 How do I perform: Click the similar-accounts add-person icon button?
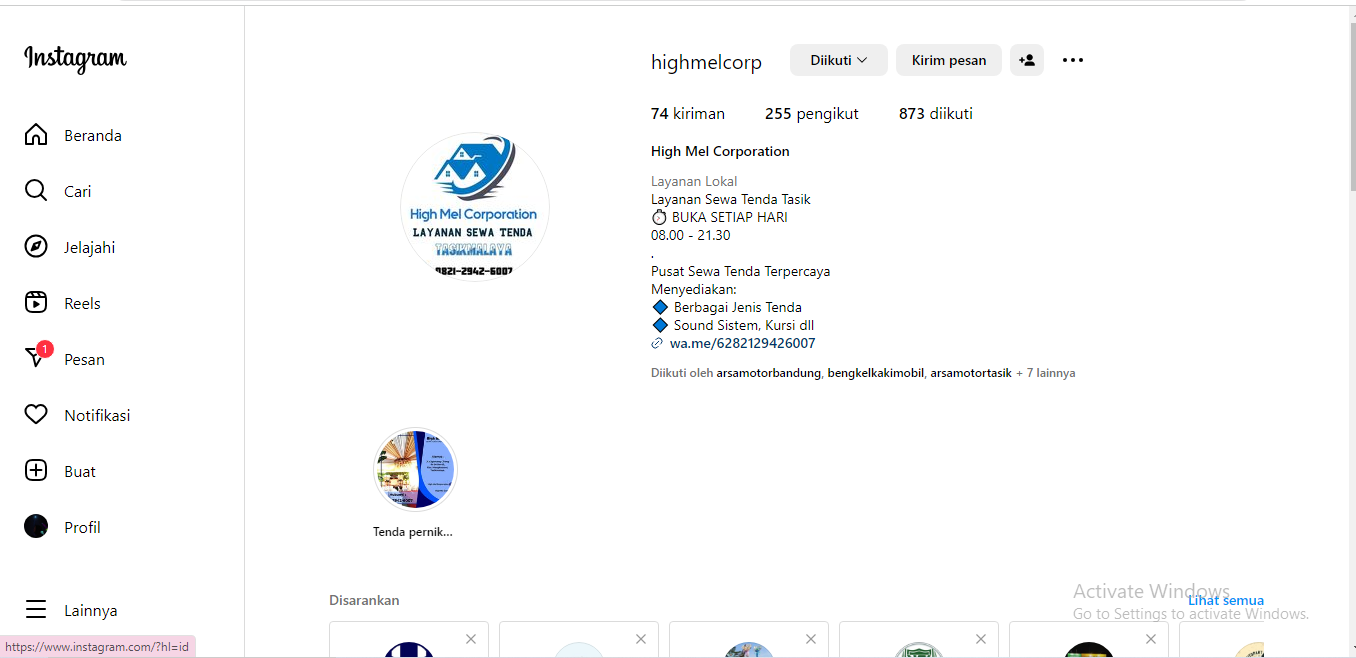coord(1027,60)
